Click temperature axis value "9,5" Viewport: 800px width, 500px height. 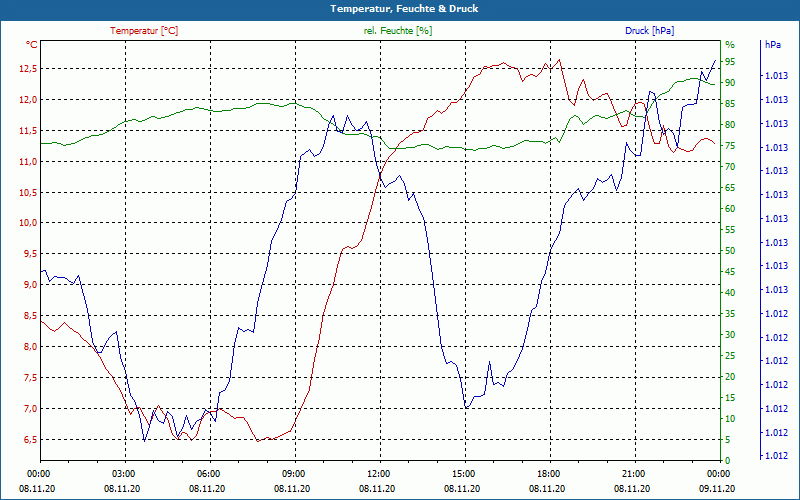tap(31, 254)
